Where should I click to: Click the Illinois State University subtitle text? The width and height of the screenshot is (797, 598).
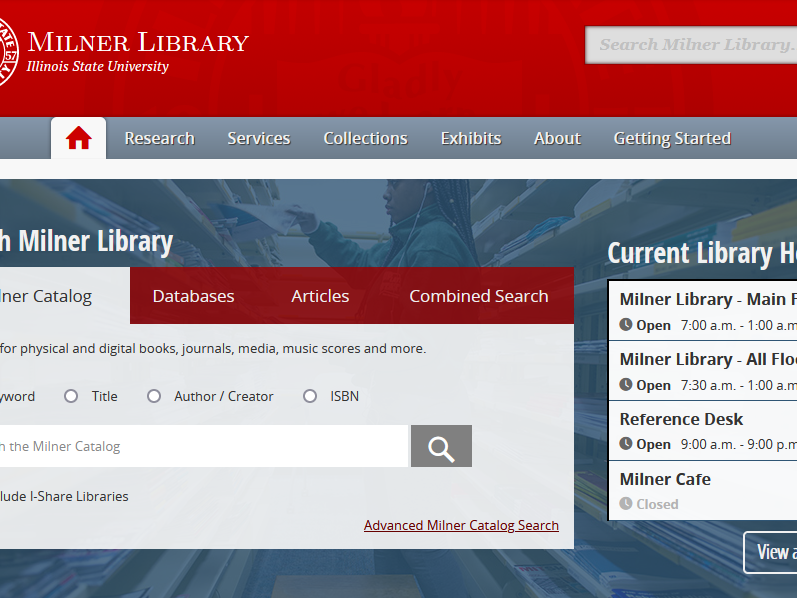pyautogui.click(x=98, y=67)
